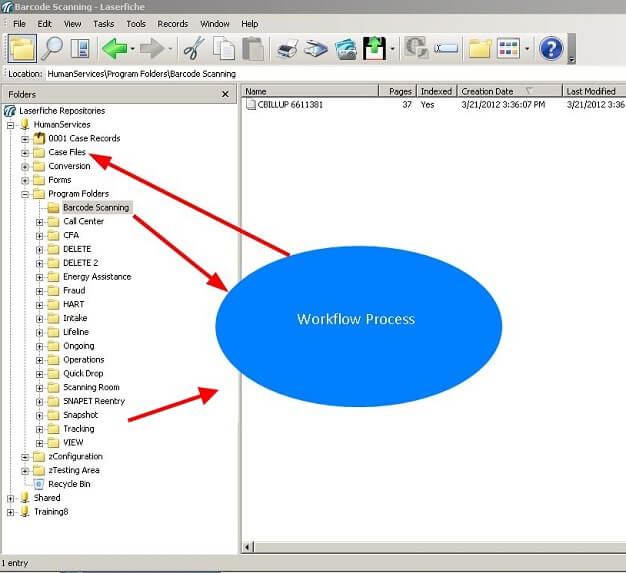Image resolution: width=626 pixels, height=573 pixels.
Task: Click the Print printer icon
Action: point(287,49)
